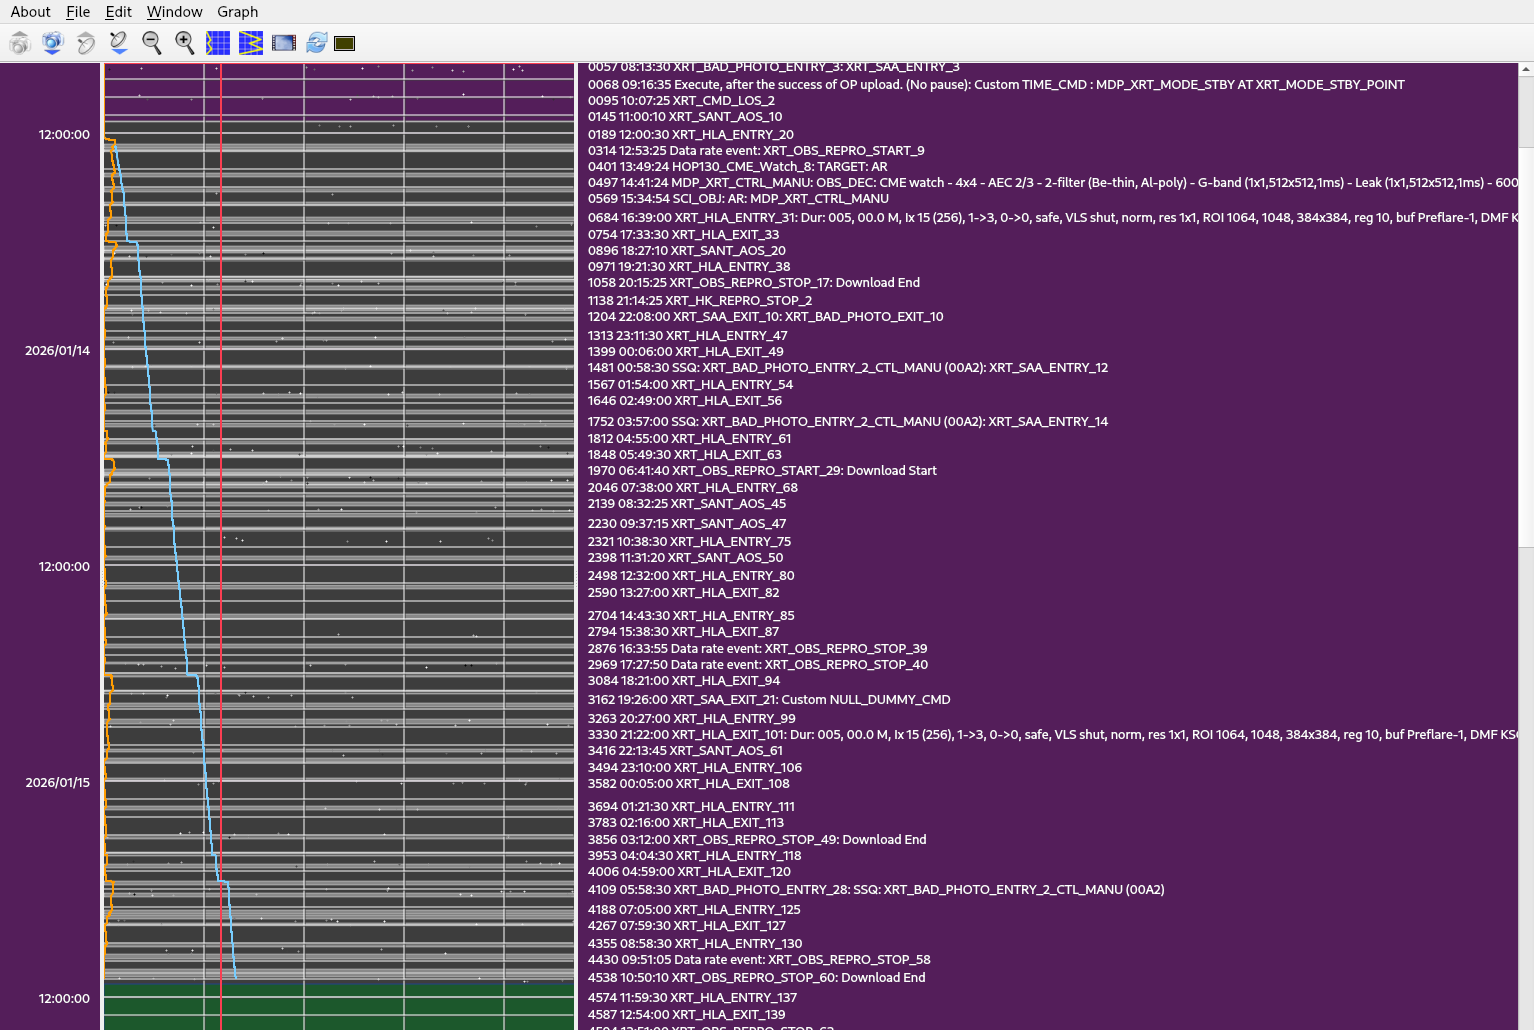Click the grayed-out satellite dish up icon
This screenshot has height=1030, width=1534.
[86, 43]
